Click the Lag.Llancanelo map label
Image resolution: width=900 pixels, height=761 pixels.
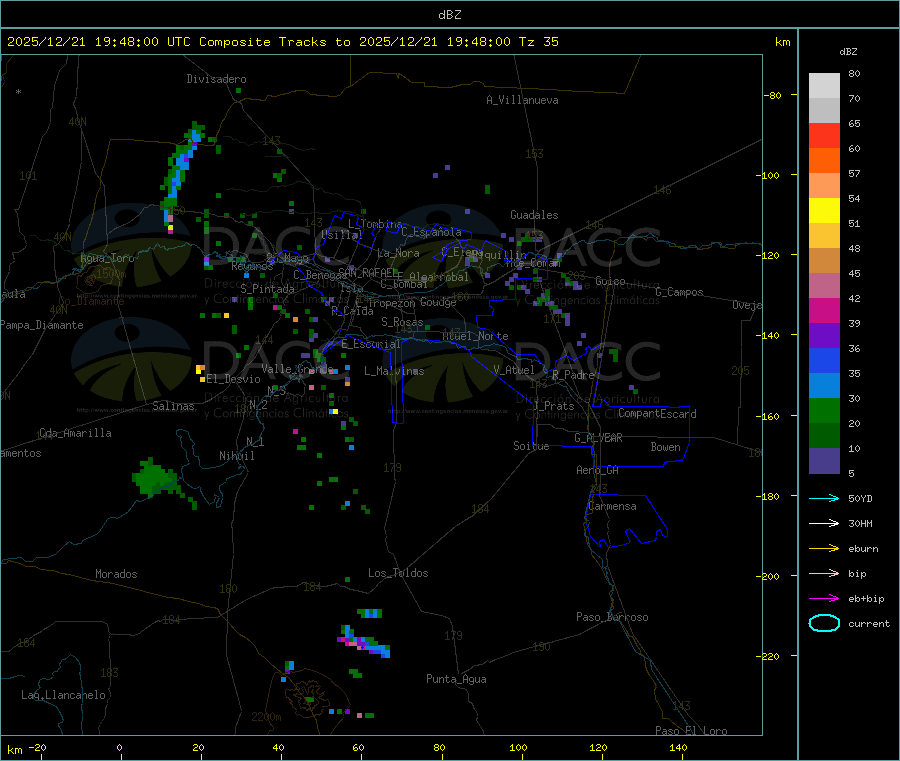coord(64,695)
